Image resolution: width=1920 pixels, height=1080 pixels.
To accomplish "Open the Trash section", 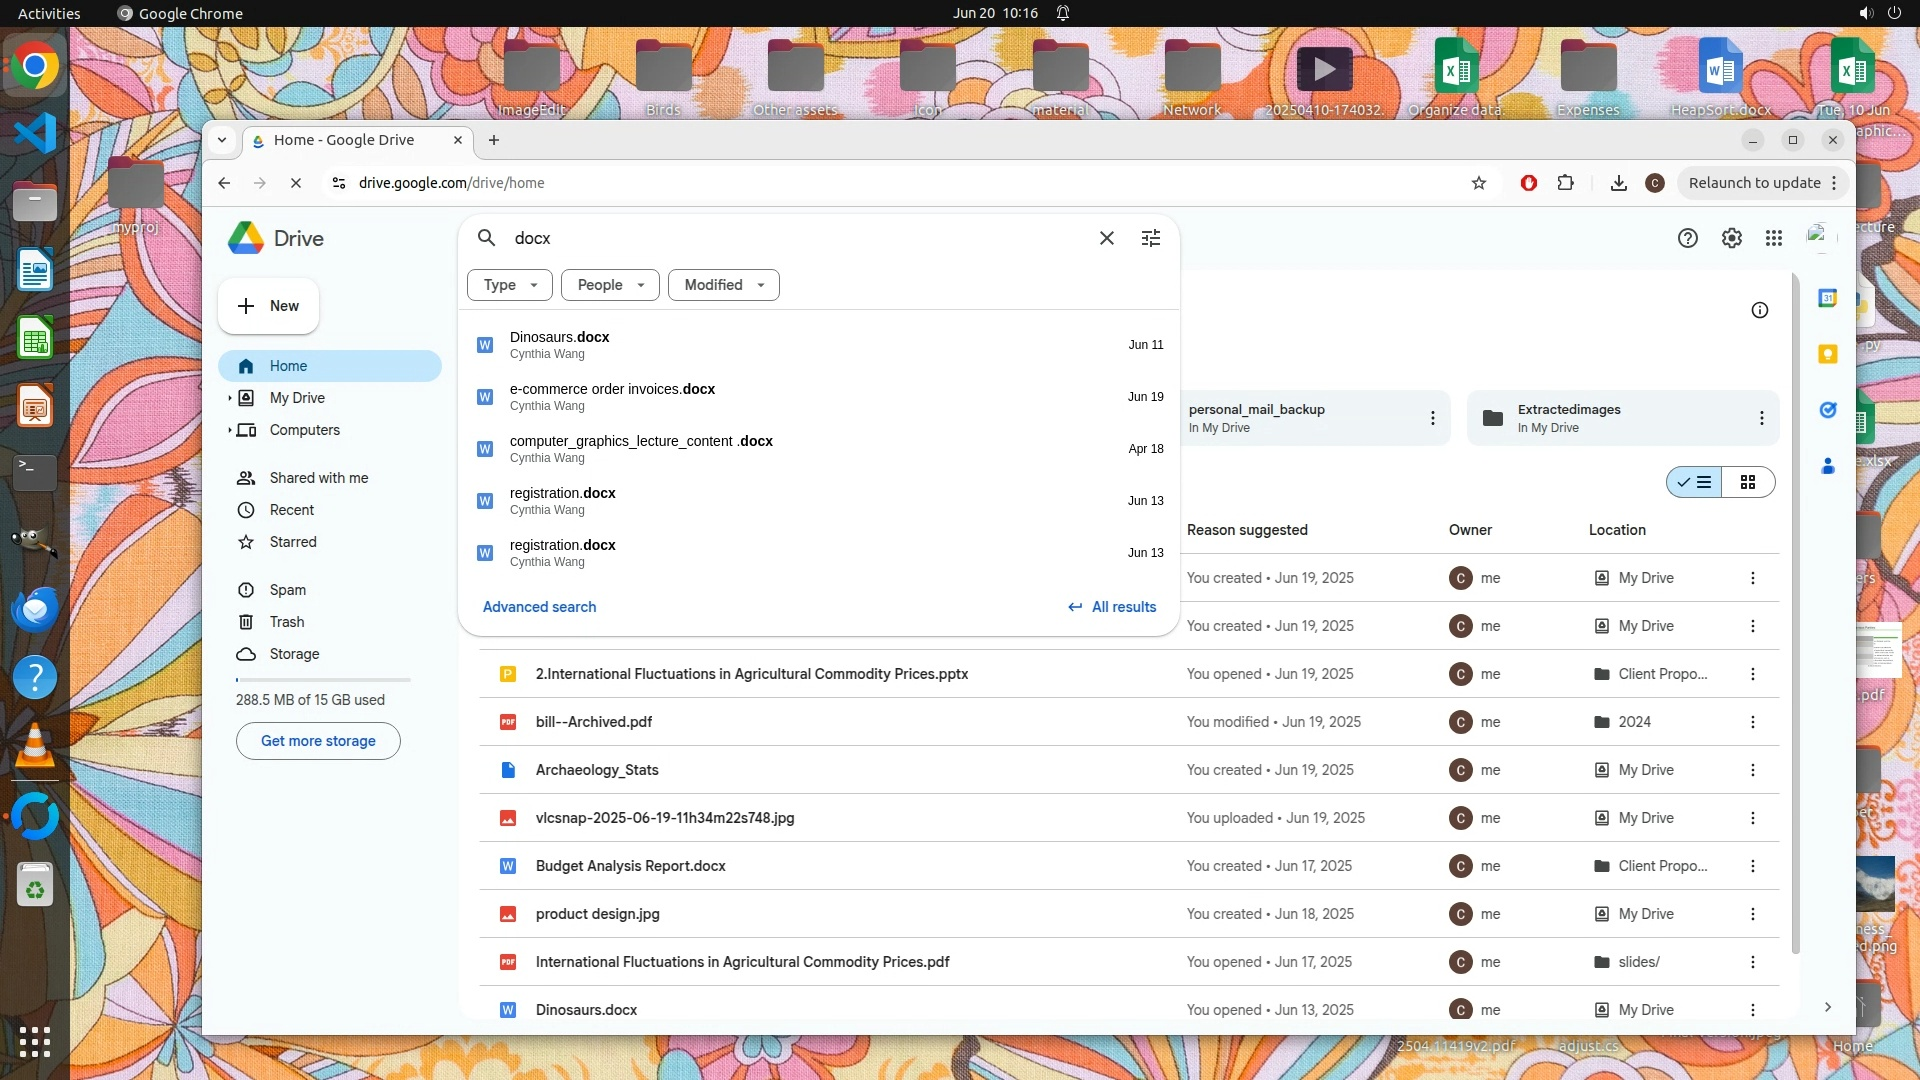I will [x=287, y=622].
